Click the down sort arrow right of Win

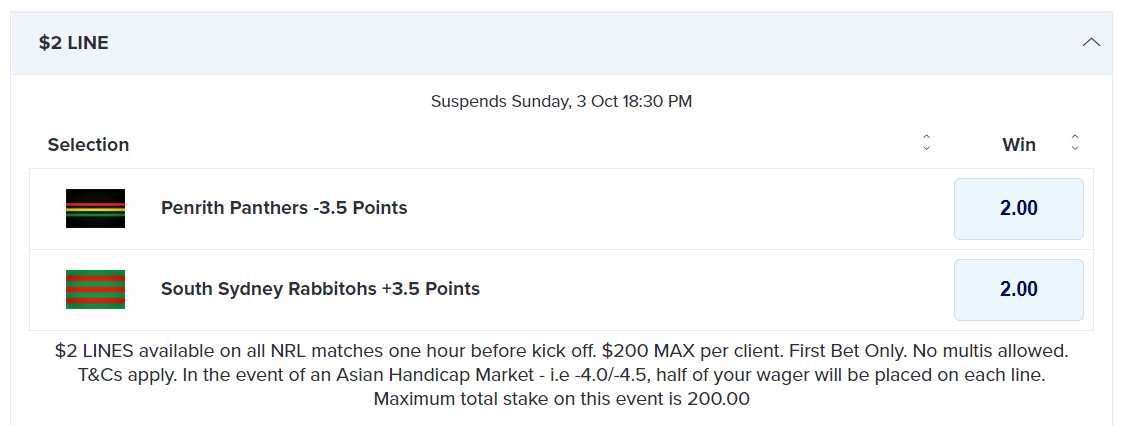point(1074,147)
